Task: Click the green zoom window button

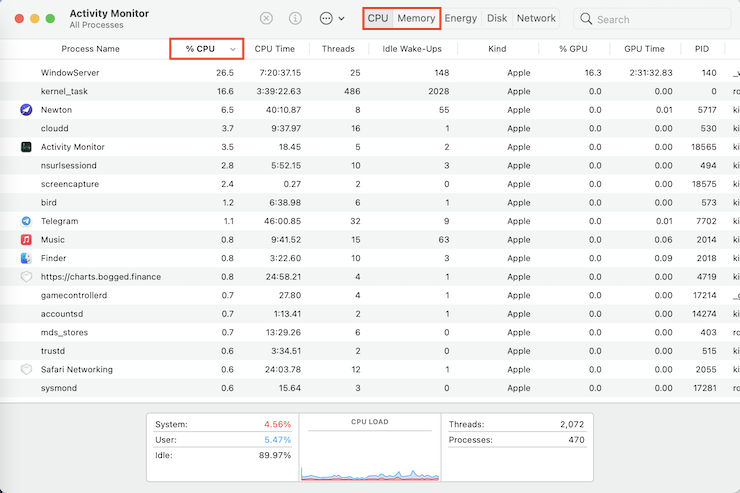Action: [x=50, y=19]
